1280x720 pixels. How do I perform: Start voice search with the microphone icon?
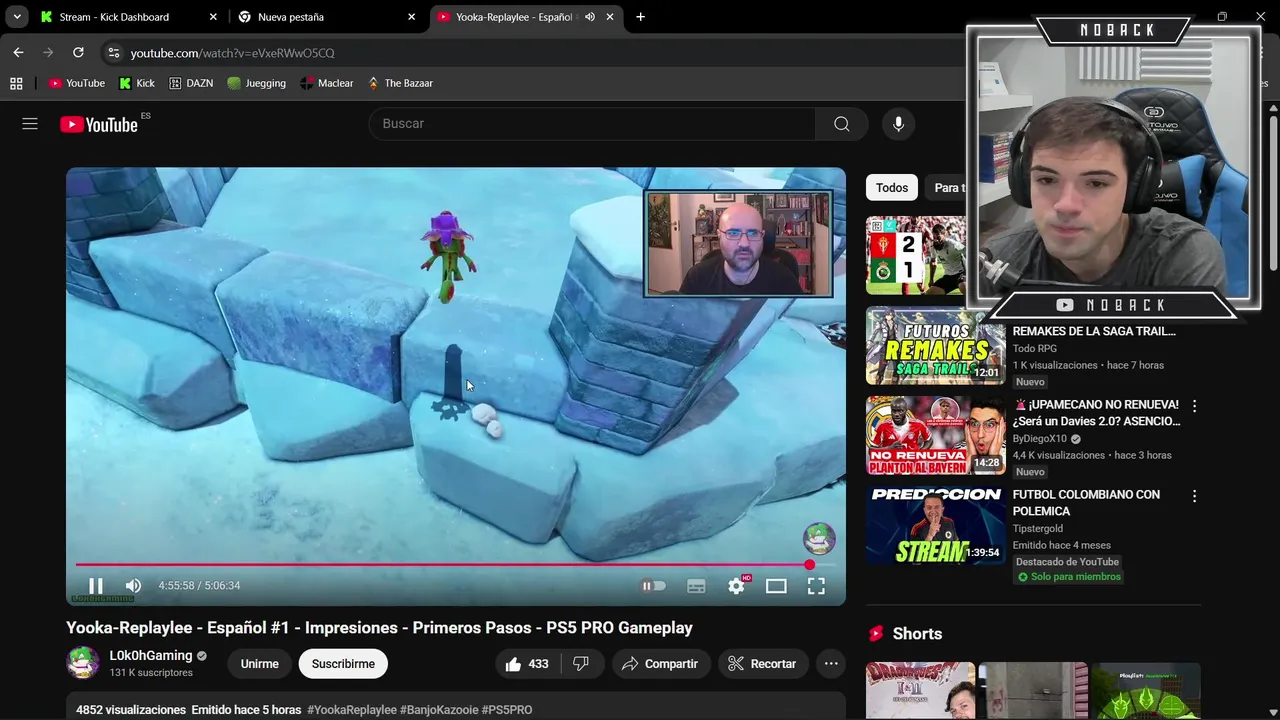pyautogui.click(x=898, y=124)
